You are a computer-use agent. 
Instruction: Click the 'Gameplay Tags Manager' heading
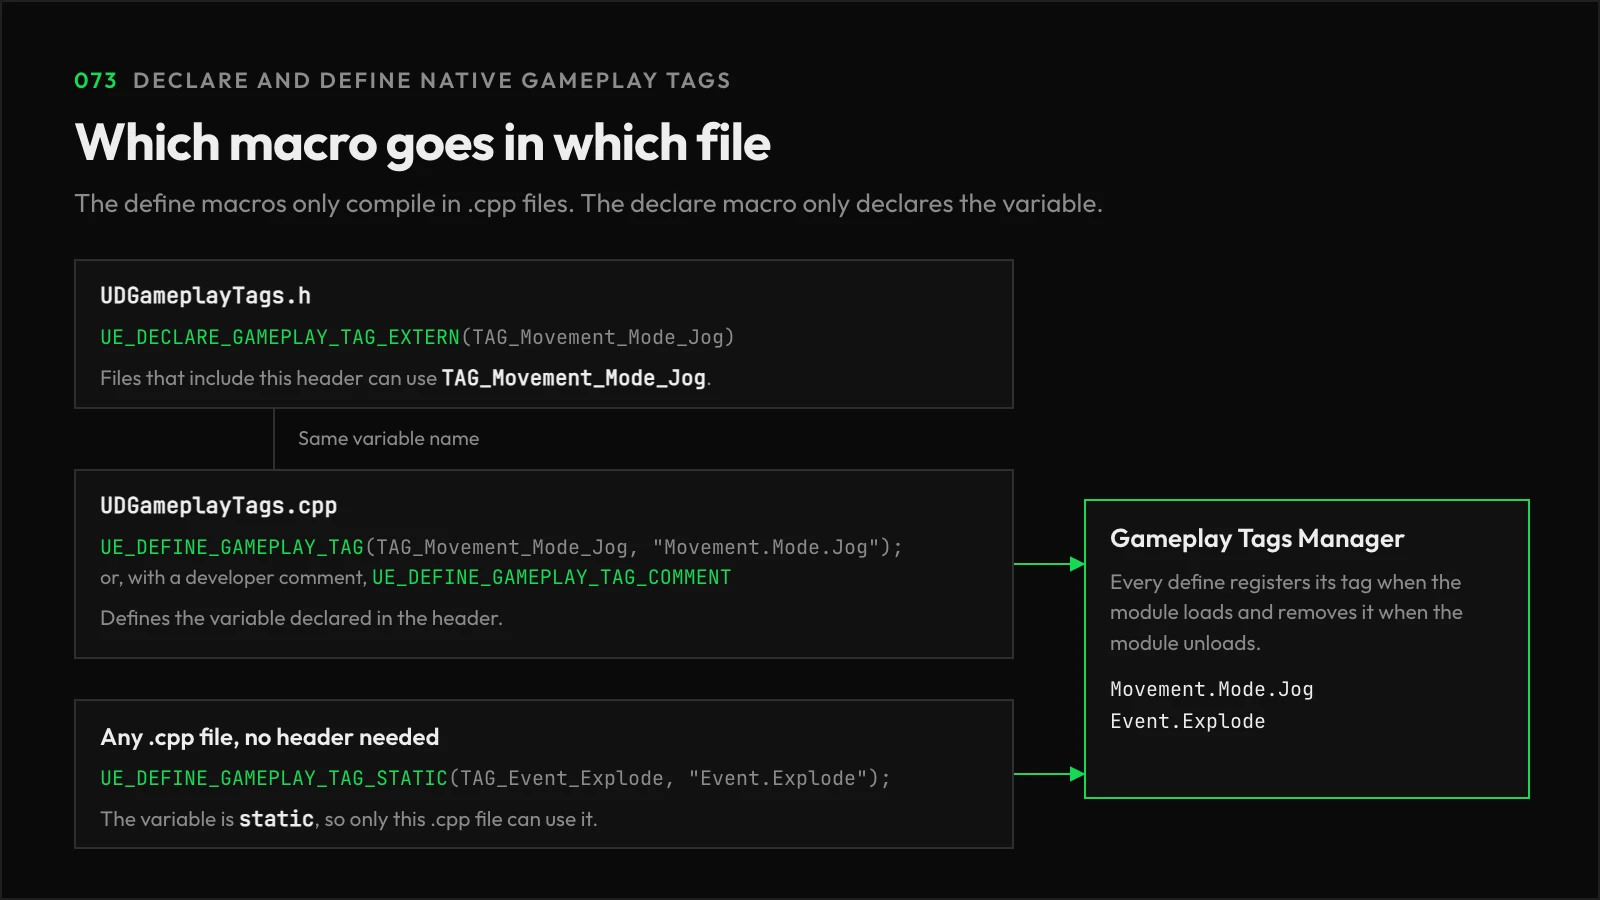[x=1257, y=539]
